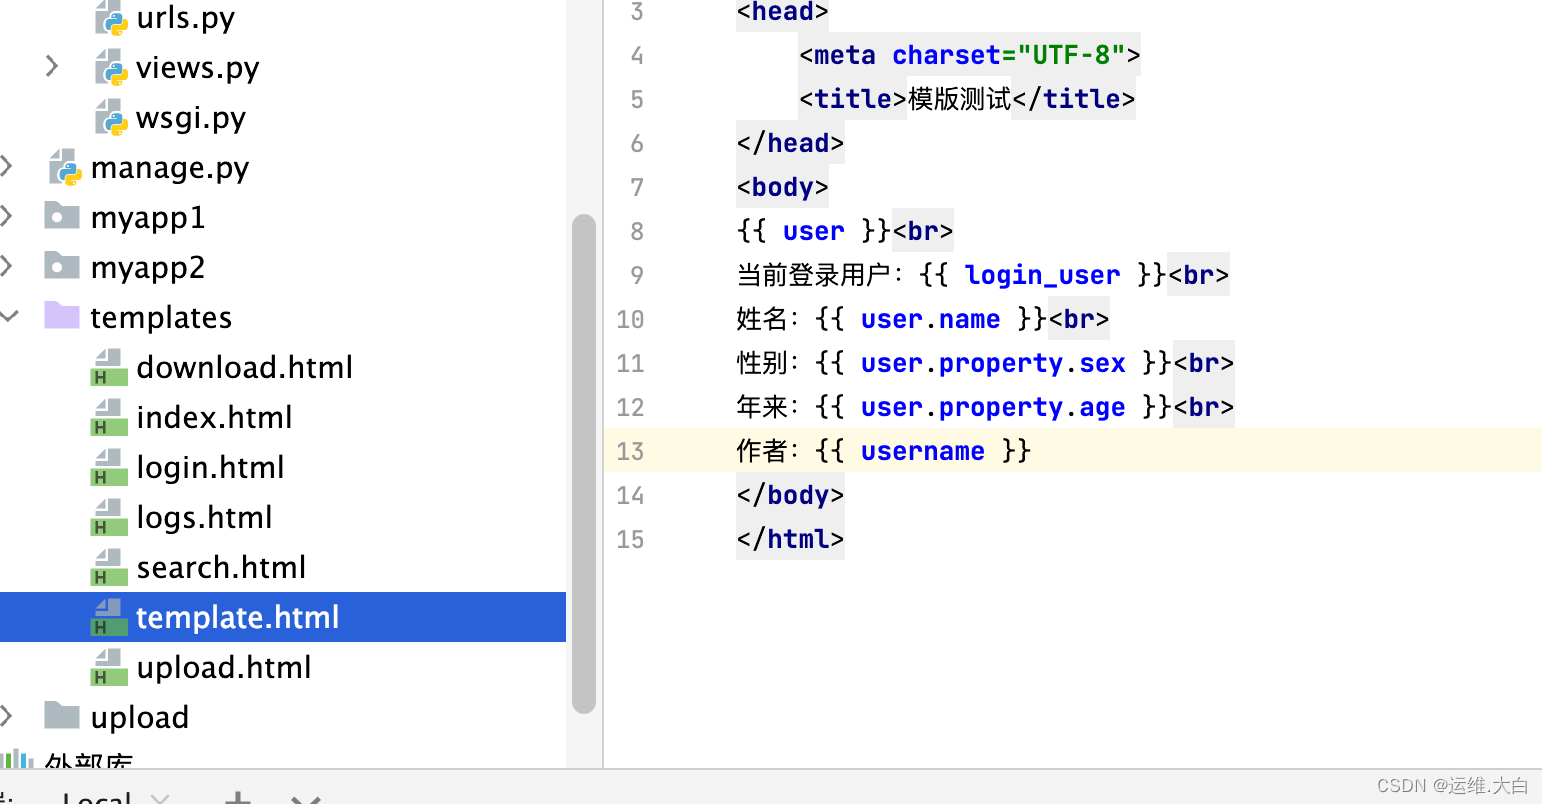The width and height of the screenshot is (1542, 804).
Task: Select the templates folder name
Action: point(161,318)
